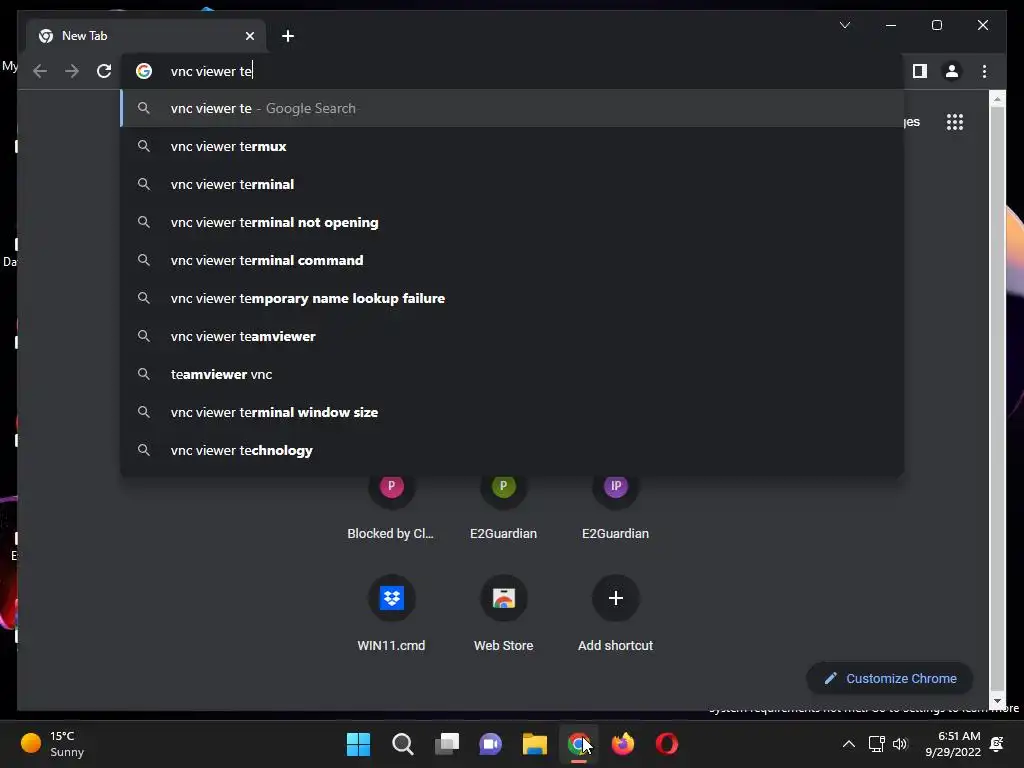Reload the current page
Screen dimensions: 1024x768
pyautogui.click(x=104, y=71)
